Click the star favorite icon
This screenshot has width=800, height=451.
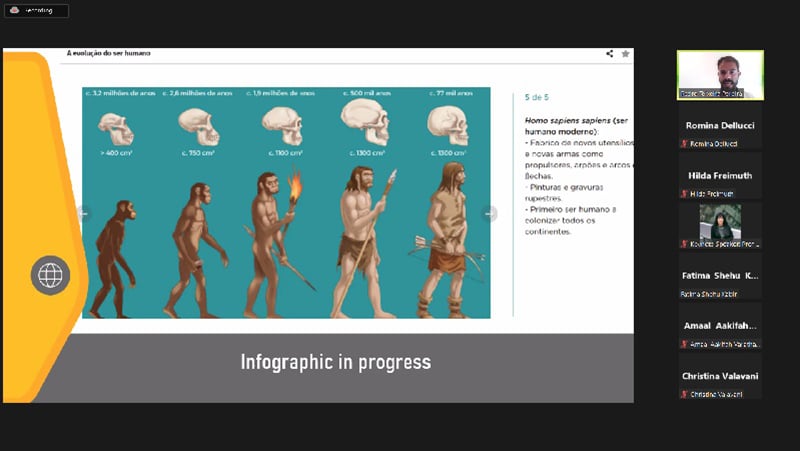[625, 54]
